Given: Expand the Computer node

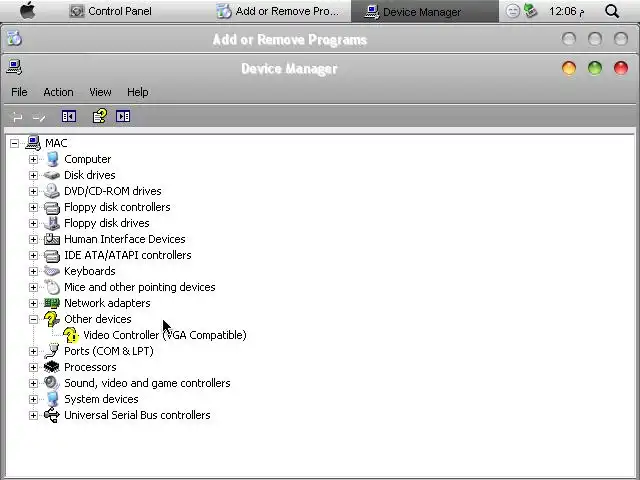Looking at the screenshot, I should click(33, 159).
